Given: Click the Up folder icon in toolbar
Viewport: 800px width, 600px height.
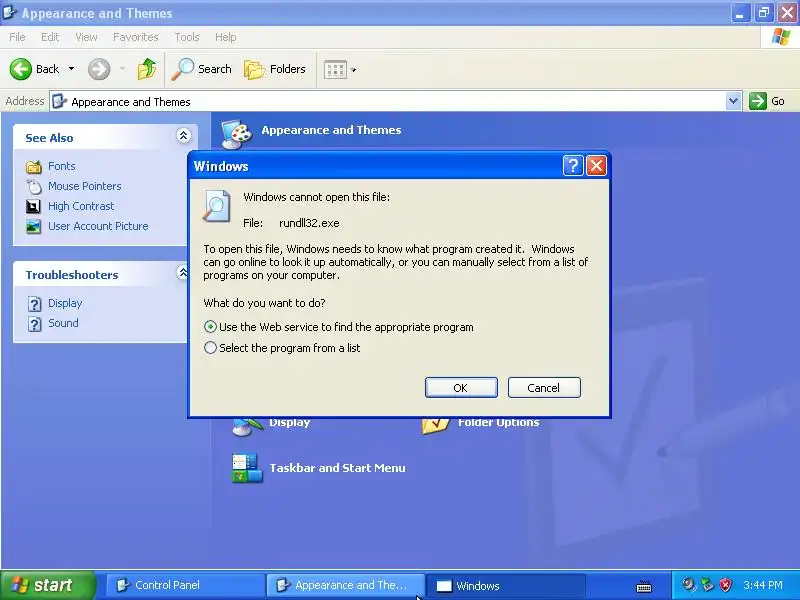Looking at the screenshot, I should tap(147, 69).
